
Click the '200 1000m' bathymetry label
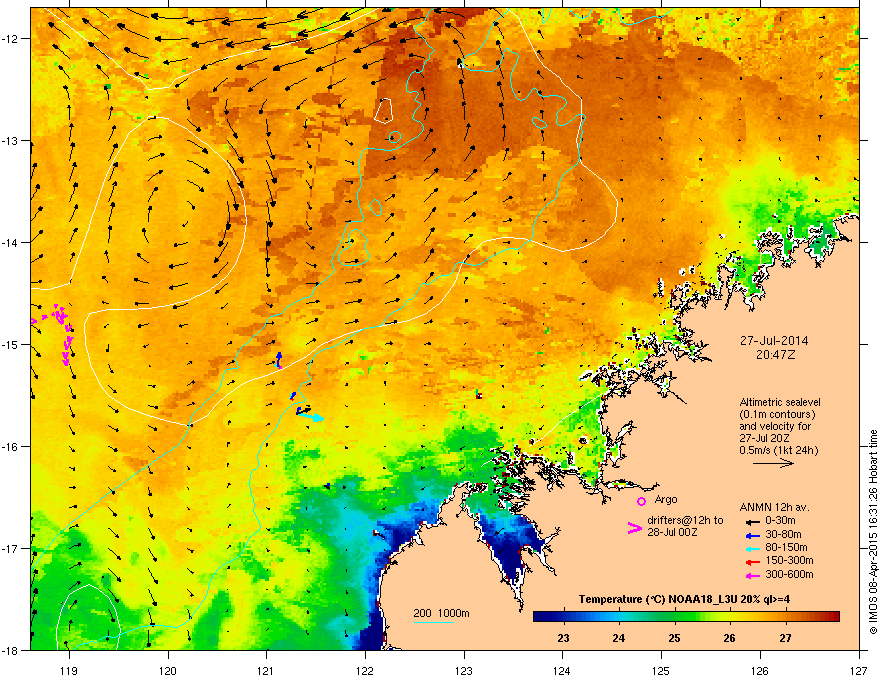point(441,613)
